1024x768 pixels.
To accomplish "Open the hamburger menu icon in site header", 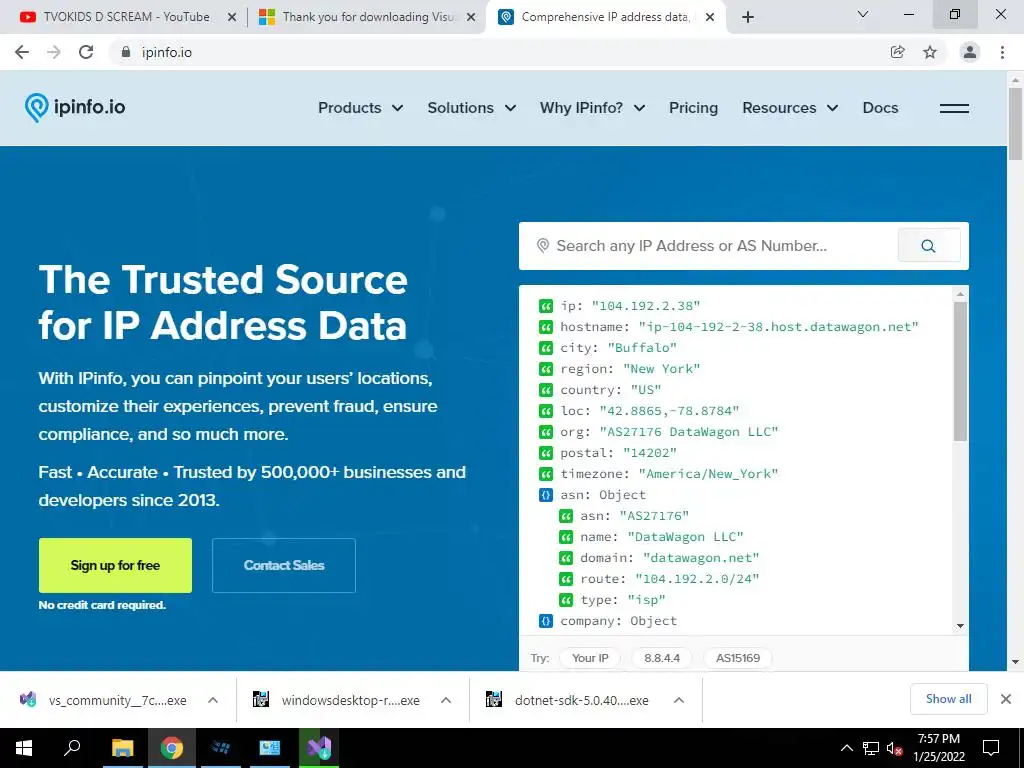I will (x=954, y=108).
